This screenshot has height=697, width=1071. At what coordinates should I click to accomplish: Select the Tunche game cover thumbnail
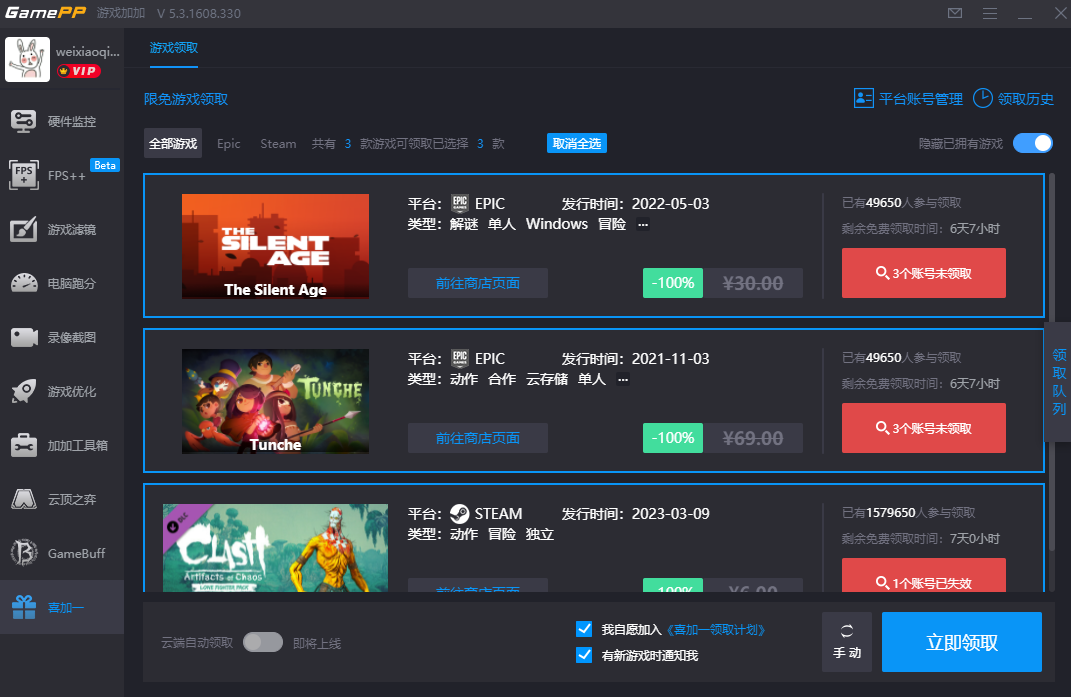pos(275,401)
